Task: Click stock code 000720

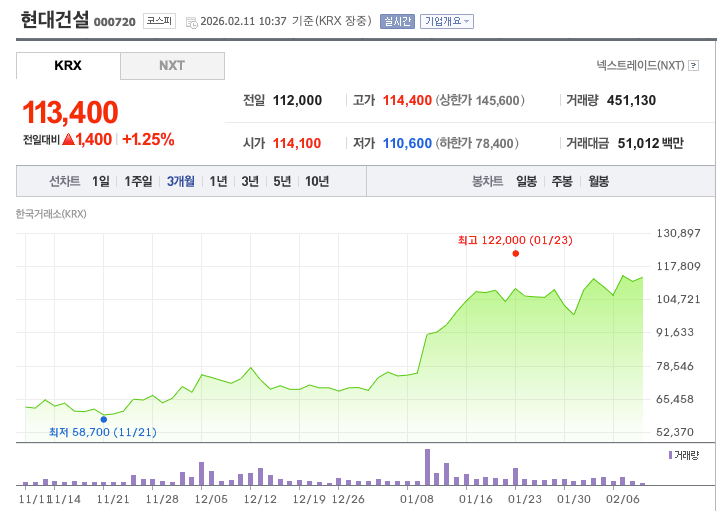Action: [115, 22]
